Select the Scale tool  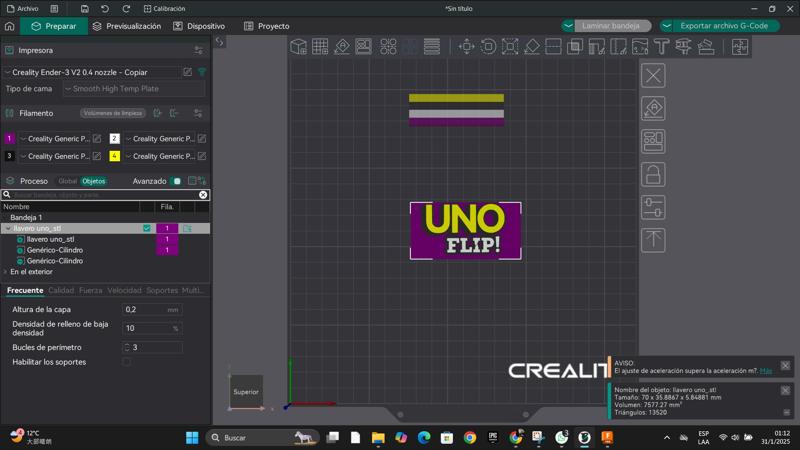tap(510, 46)
